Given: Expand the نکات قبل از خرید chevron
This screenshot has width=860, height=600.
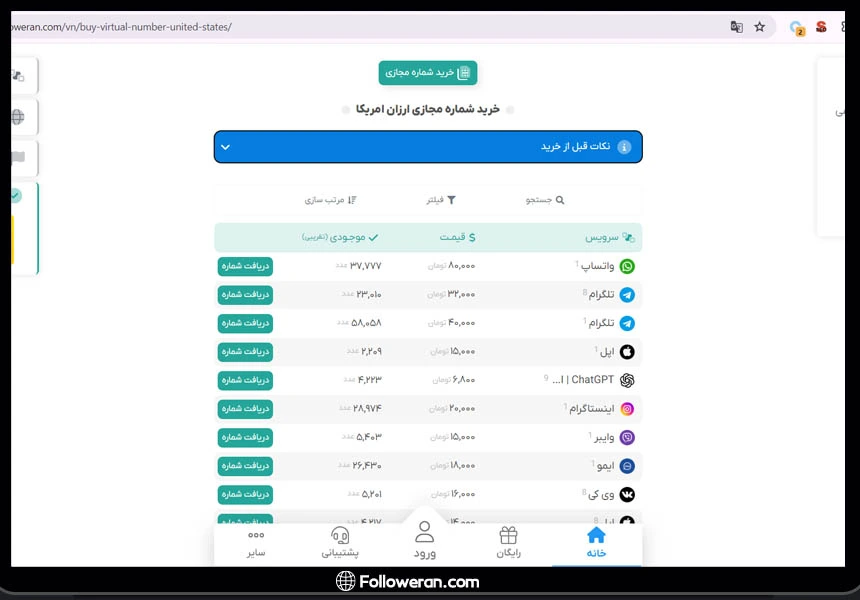Looking at the screenshot, I should click(225, 147).
